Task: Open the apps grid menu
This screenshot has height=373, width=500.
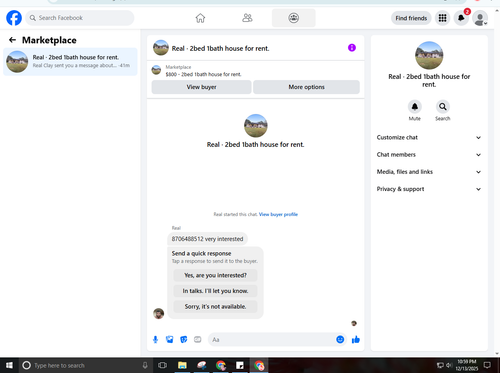Action: pyautogui.click(x=442, y=18)
